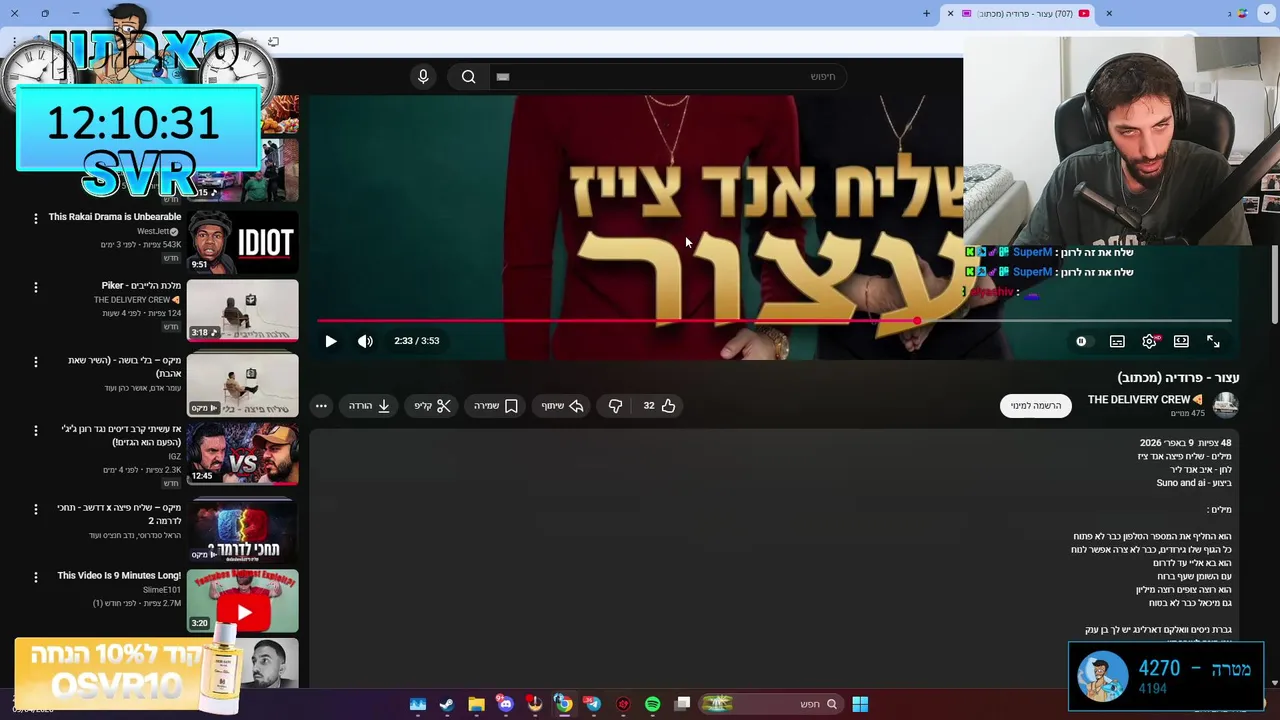1280x720 pixels.
Task: Open Windows Start menu
Action: click(860, 704)
